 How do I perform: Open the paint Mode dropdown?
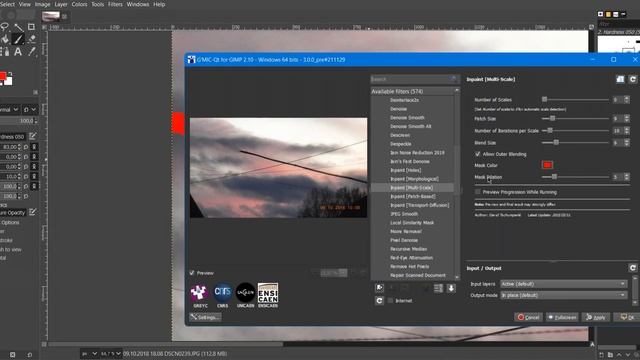click(x=9, y=110)
